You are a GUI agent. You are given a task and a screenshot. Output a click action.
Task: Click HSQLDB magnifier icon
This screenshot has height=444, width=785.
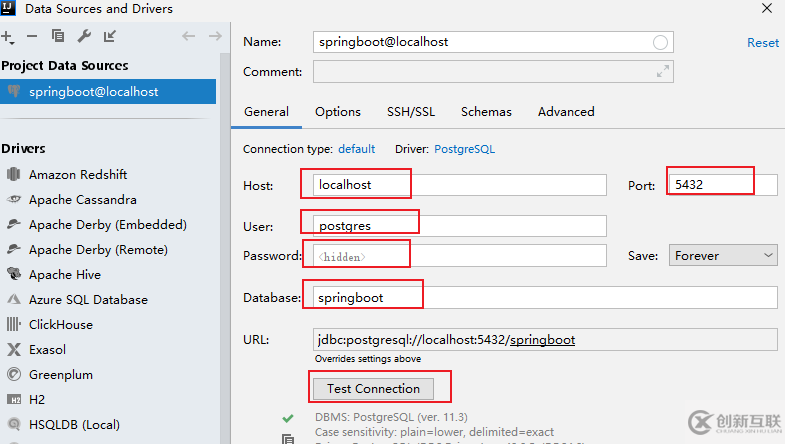(14, 424)
